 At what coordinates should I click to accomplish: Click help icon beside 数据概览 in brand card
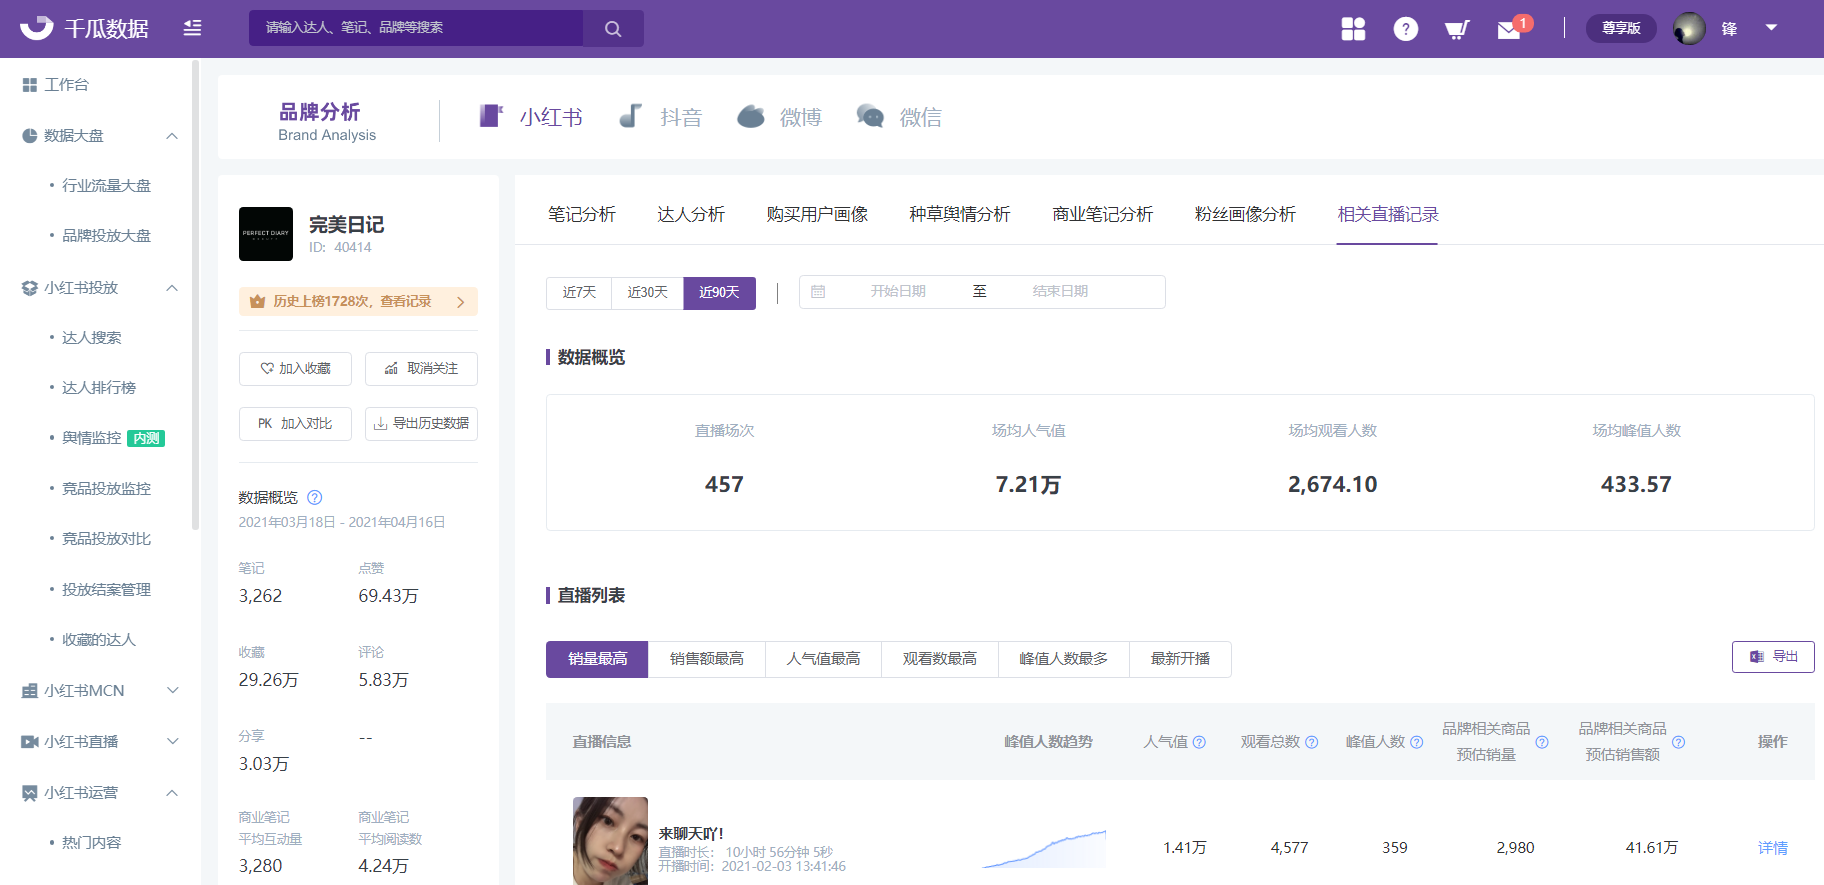(314, 497)
